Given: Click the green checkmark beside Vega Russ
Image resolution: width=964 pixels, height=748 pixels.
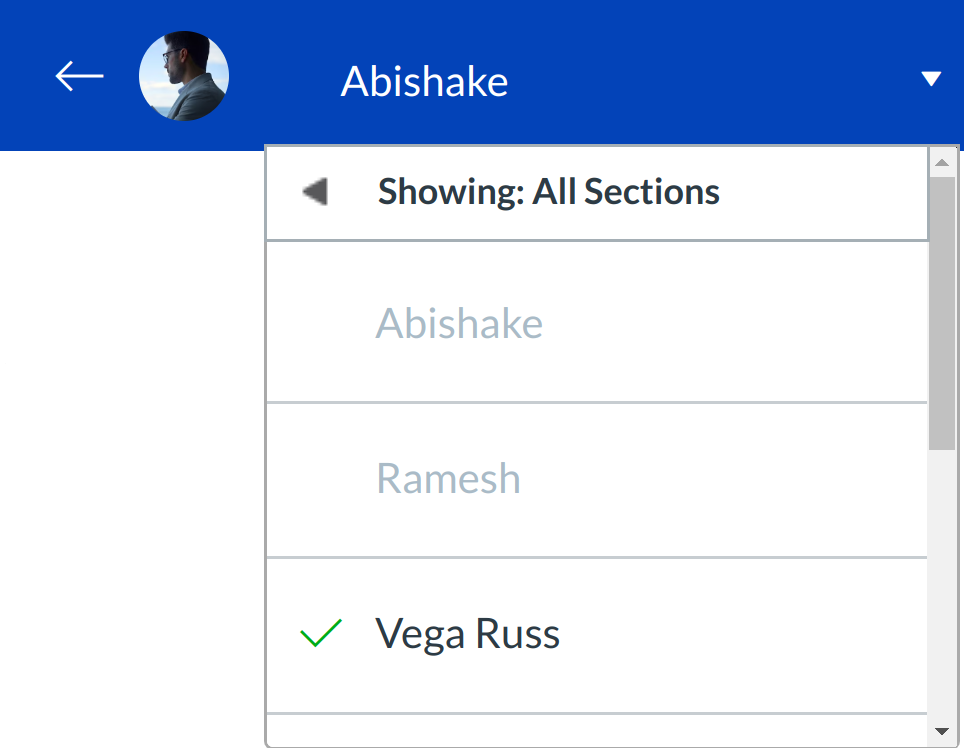Looking at the screenshot, I should [321, 634].
